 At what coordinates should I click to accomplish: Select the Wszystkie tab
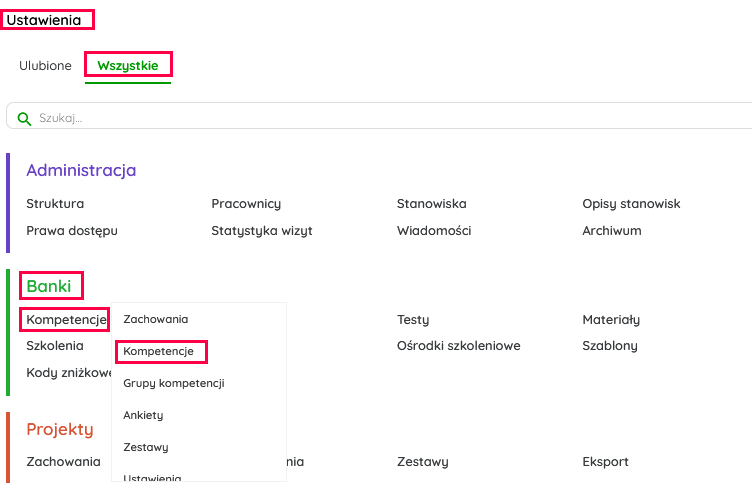[x=128, y=66]
